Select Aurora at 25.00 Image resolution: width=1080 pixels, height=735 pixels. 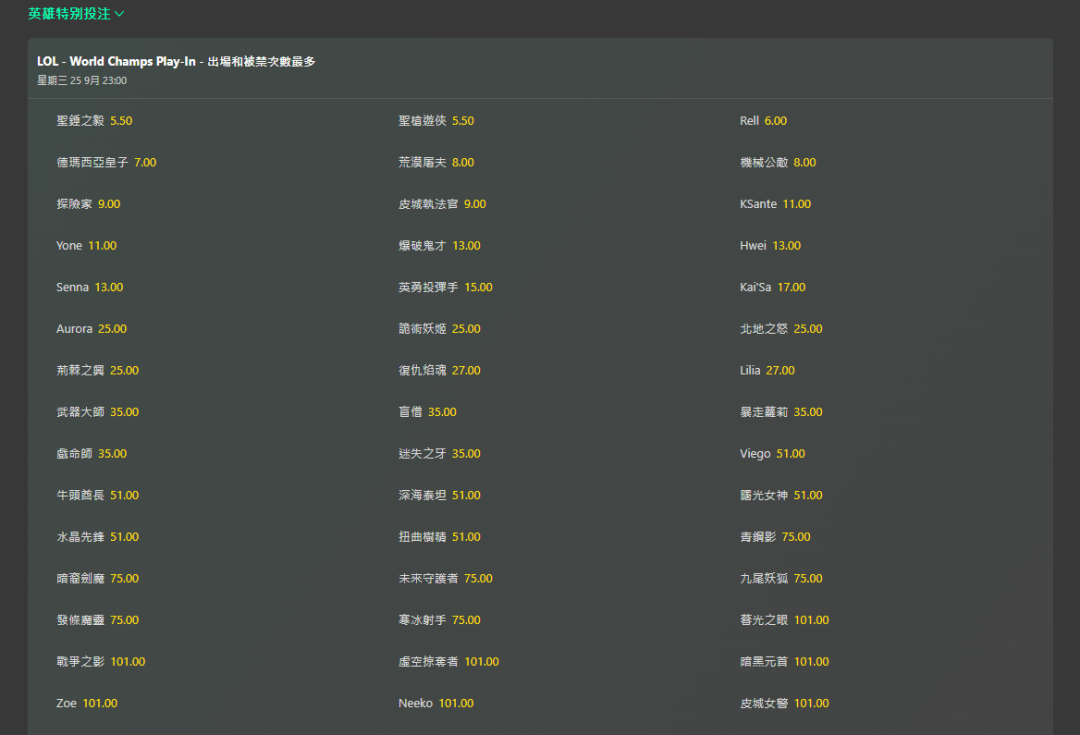point(112,329)
